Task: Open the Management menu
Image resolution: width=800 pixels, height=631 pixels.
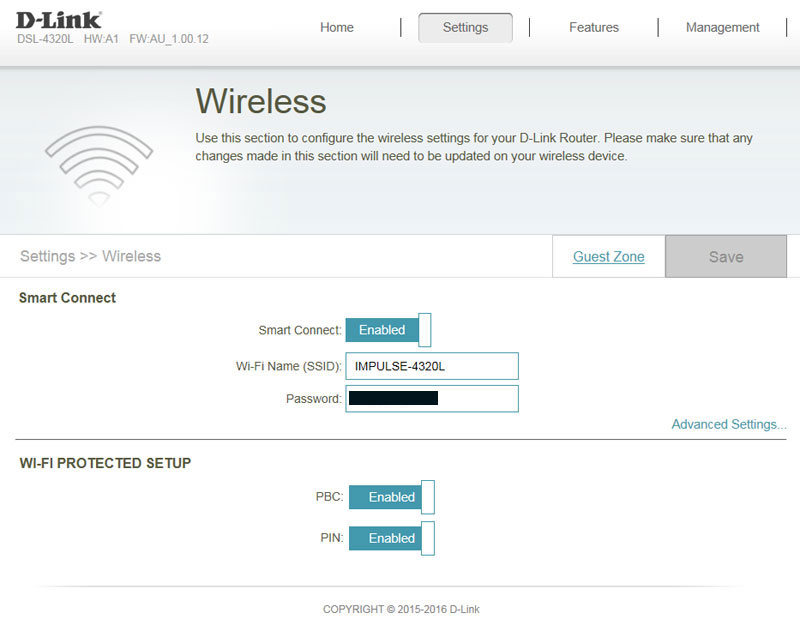Action: coord(722,28)
